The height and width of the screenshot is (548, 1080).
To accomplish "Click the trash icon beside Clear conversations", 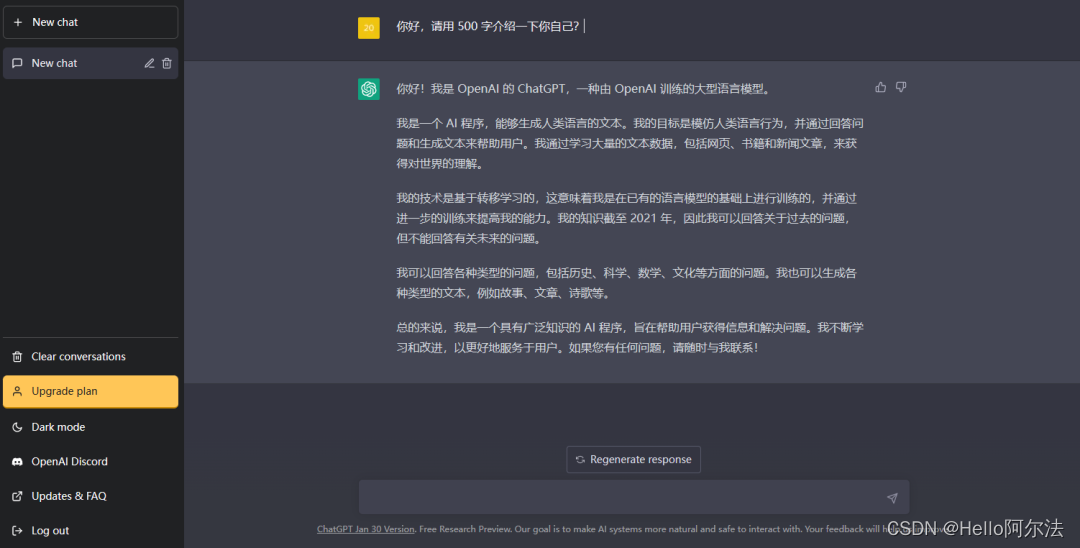I will (x=17, y=357).
